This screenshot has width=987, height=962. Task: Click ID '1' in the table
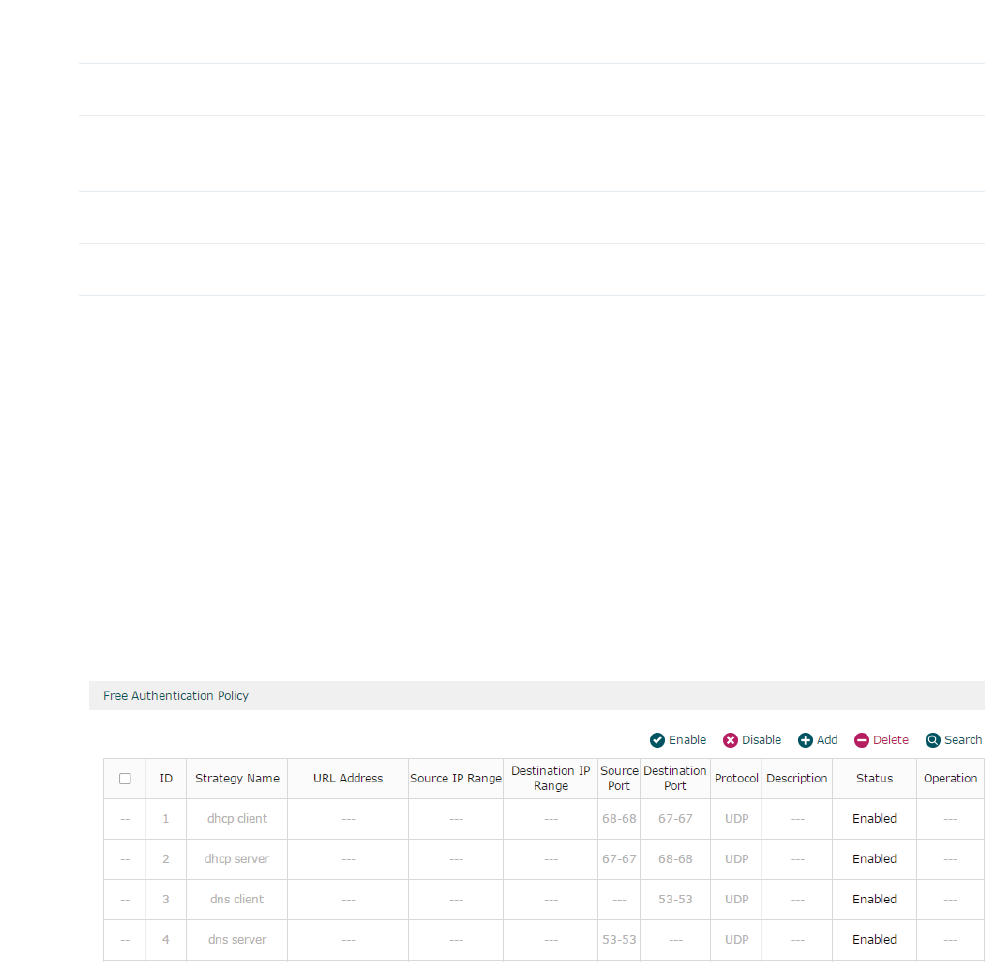166,818
